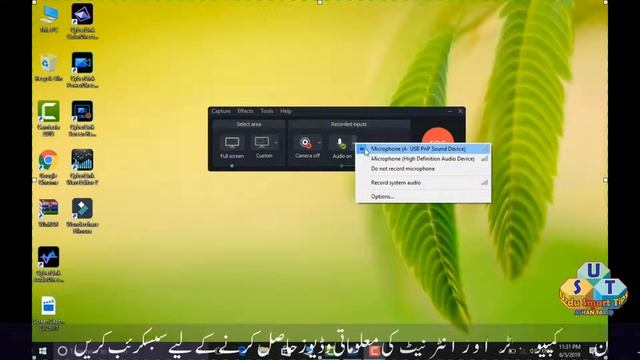Toggle Record system audio option
This screenshot has width=640, height=360.
point(423,182)
